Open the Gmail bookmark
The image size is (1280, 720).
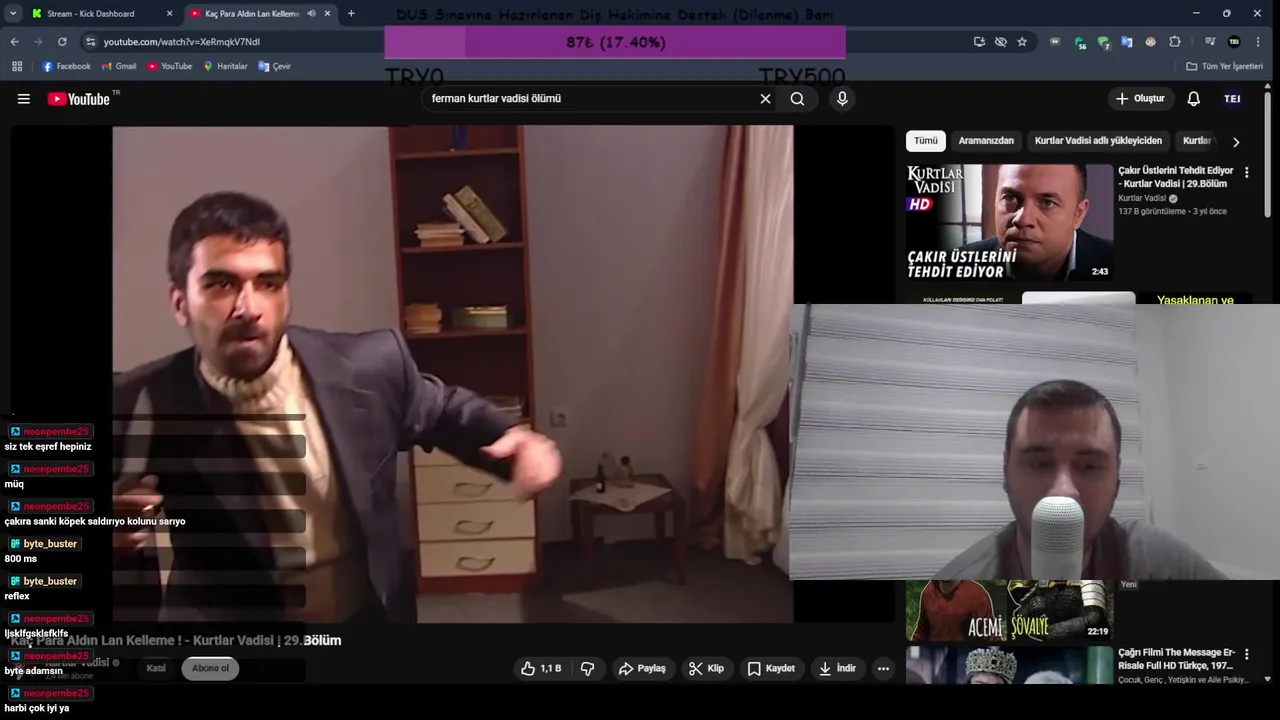point(118,66)
